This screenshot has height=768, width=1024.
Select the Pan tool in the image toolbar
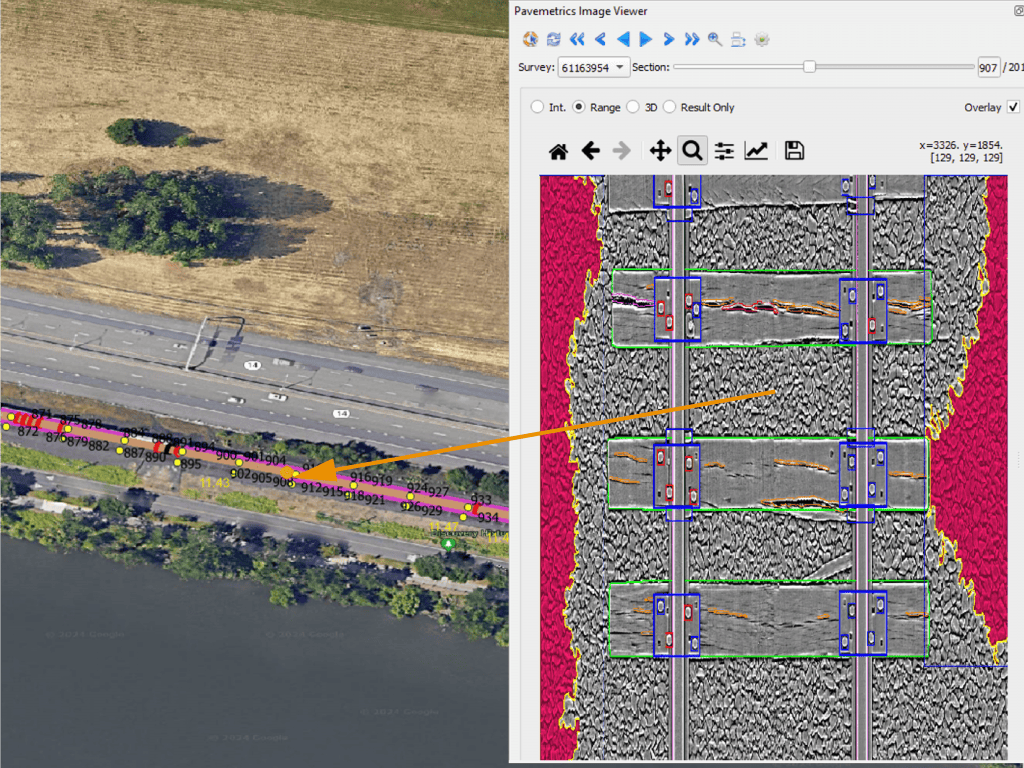660,150
